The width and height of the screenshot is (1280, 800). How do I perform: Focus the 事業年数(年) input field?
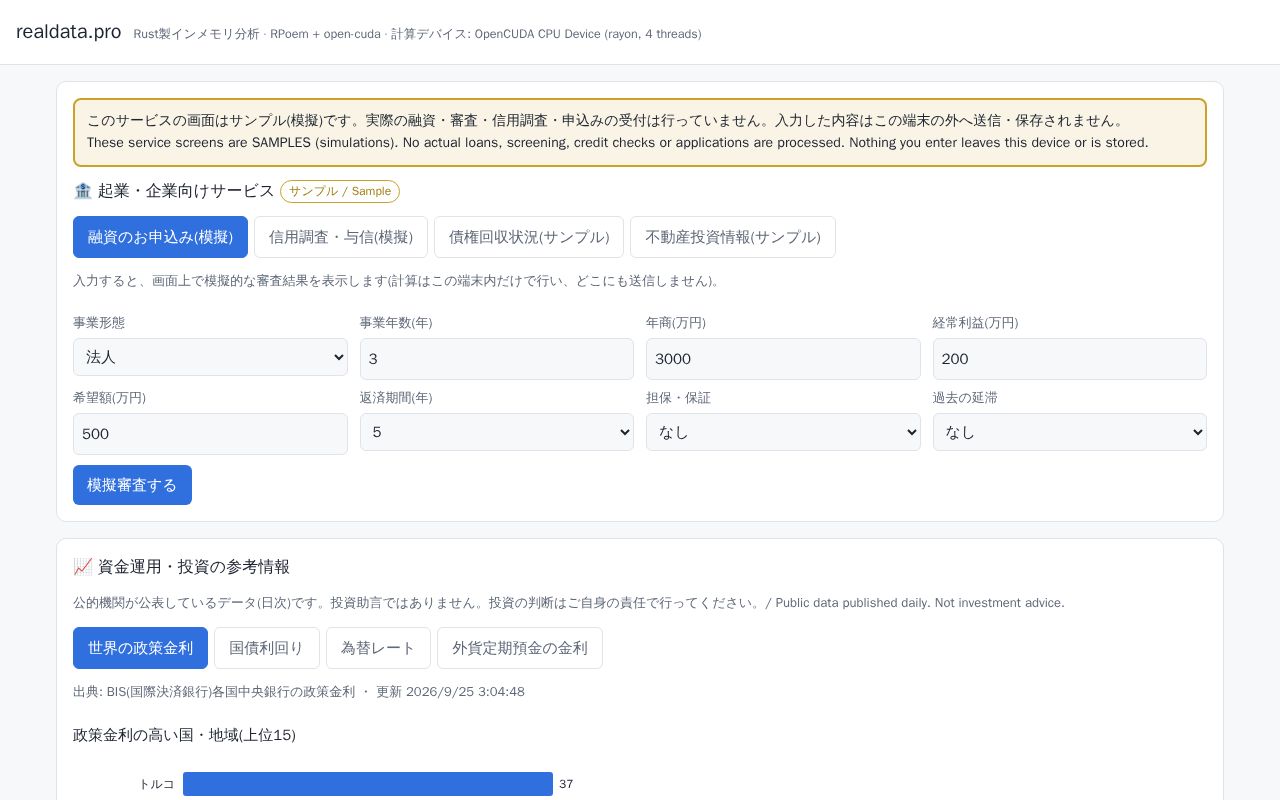click(x=497, y=359)
